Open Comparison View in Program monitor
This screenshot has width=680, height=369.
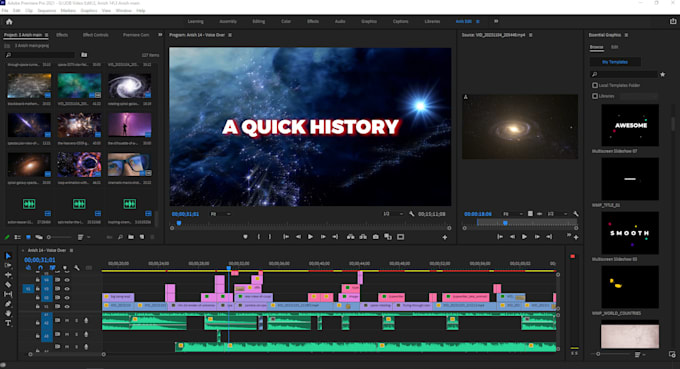coord(388,237)
